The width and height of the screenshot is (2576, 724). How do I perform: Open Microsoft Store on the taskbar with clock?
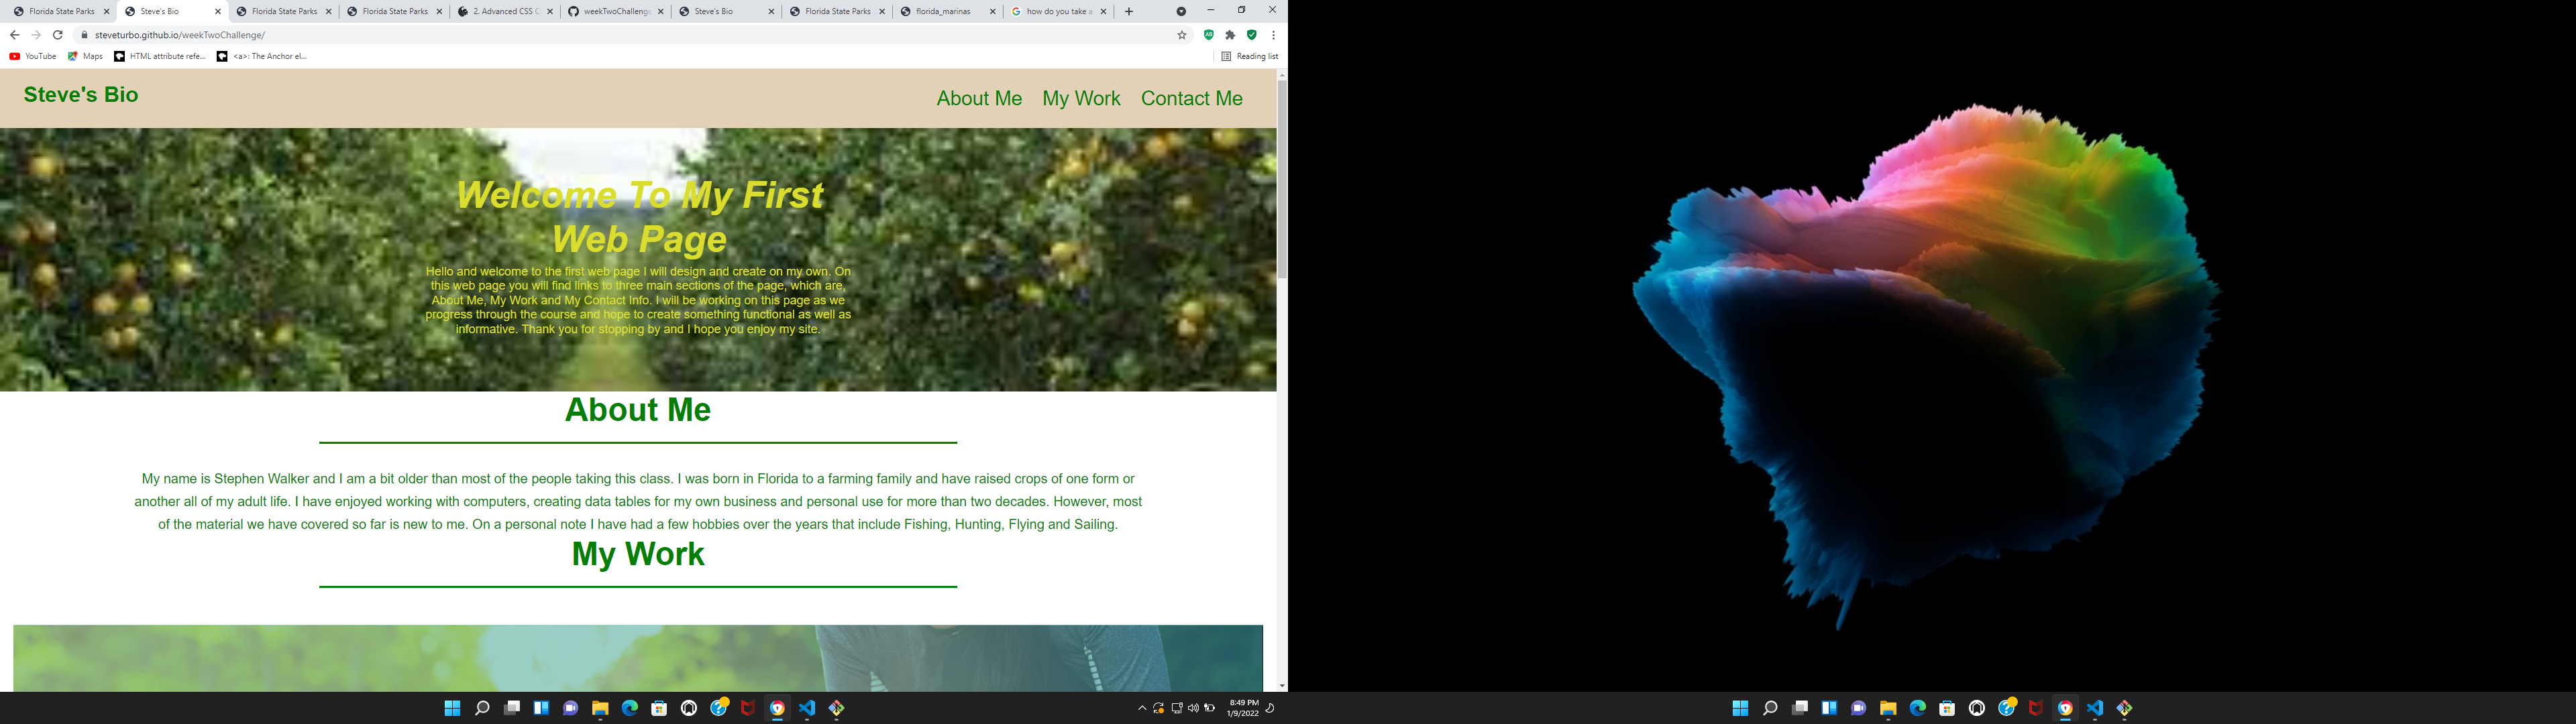pos(659,708)
